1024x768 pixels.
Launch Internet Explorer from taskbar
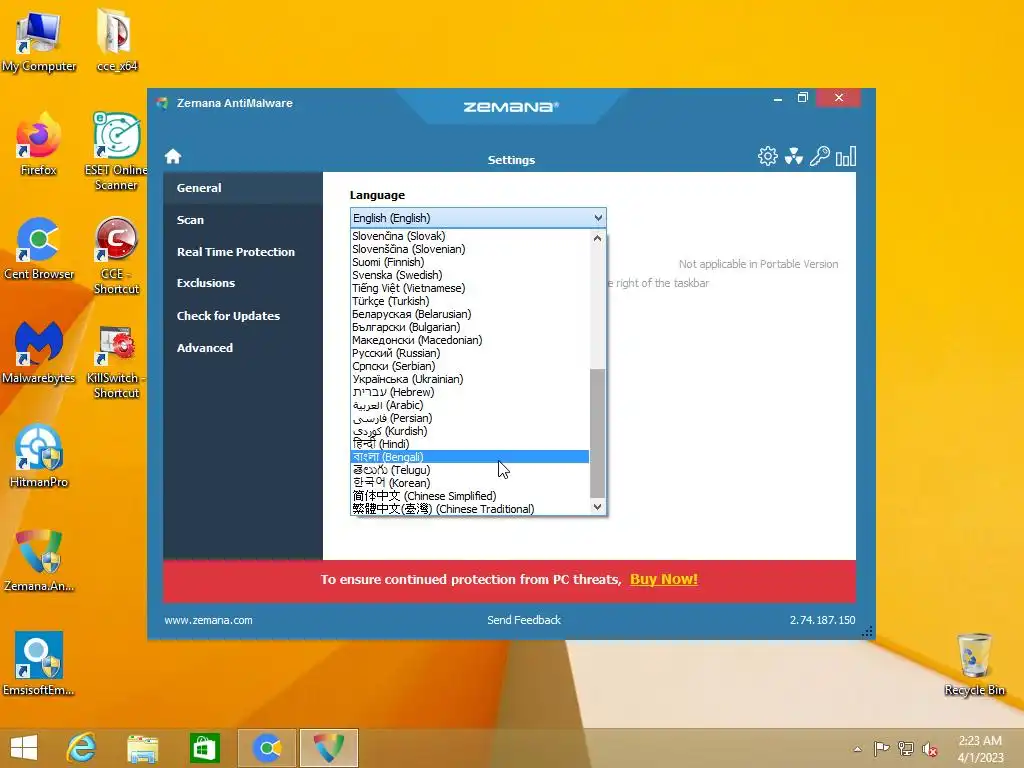click(x=82, y=748)
